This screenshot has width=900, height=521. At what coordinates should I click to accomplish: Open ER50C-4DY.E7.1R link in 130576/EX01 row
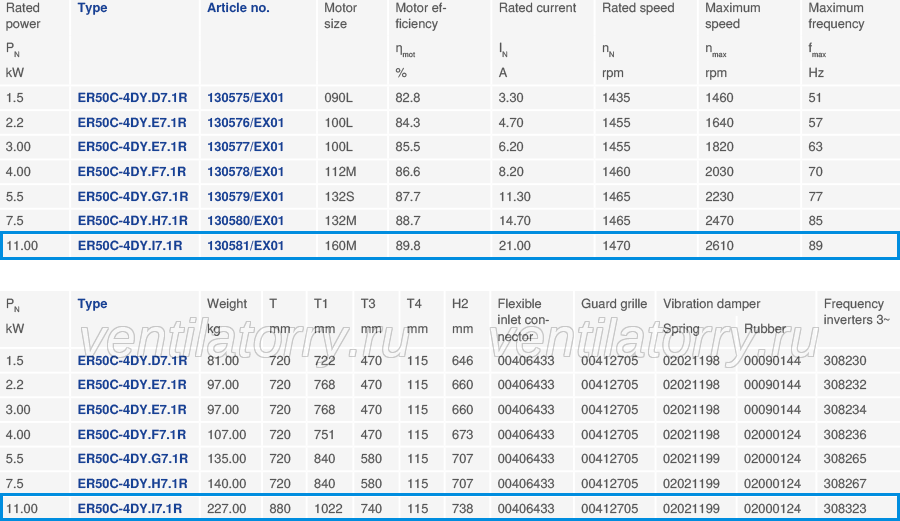point(132,123)
